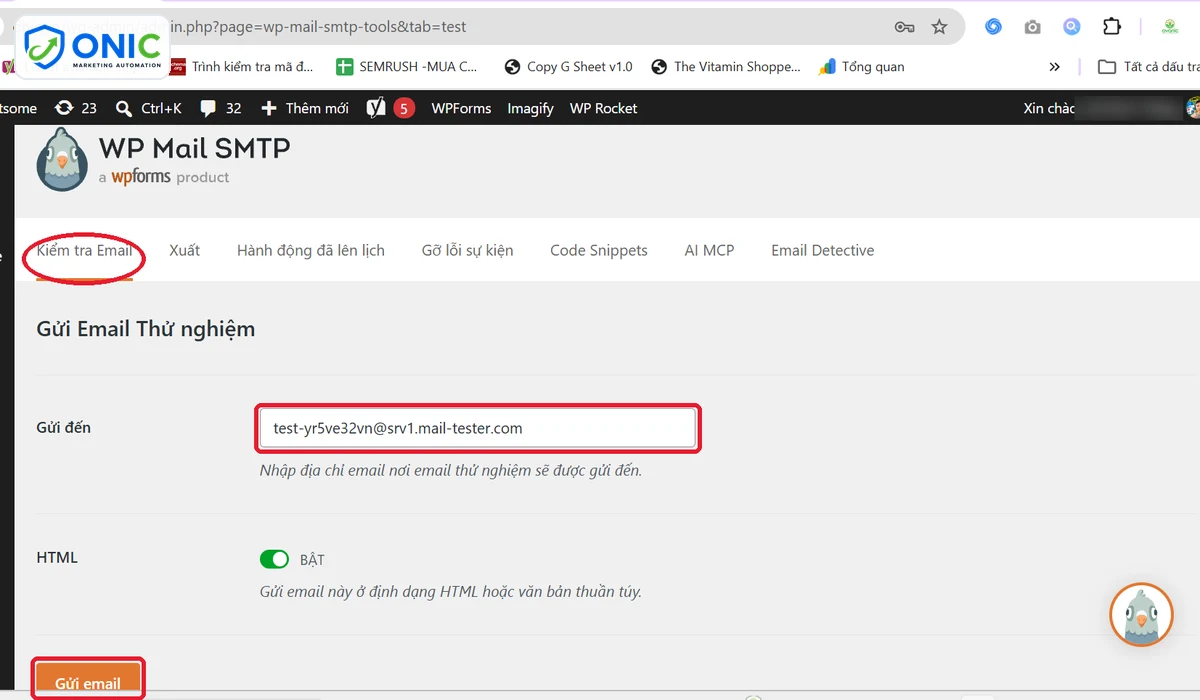This screenshot has width=1200, height=700.
Task: Open the camera screenshot extension
Action: pyautogui.click(x=1032, y=27)
